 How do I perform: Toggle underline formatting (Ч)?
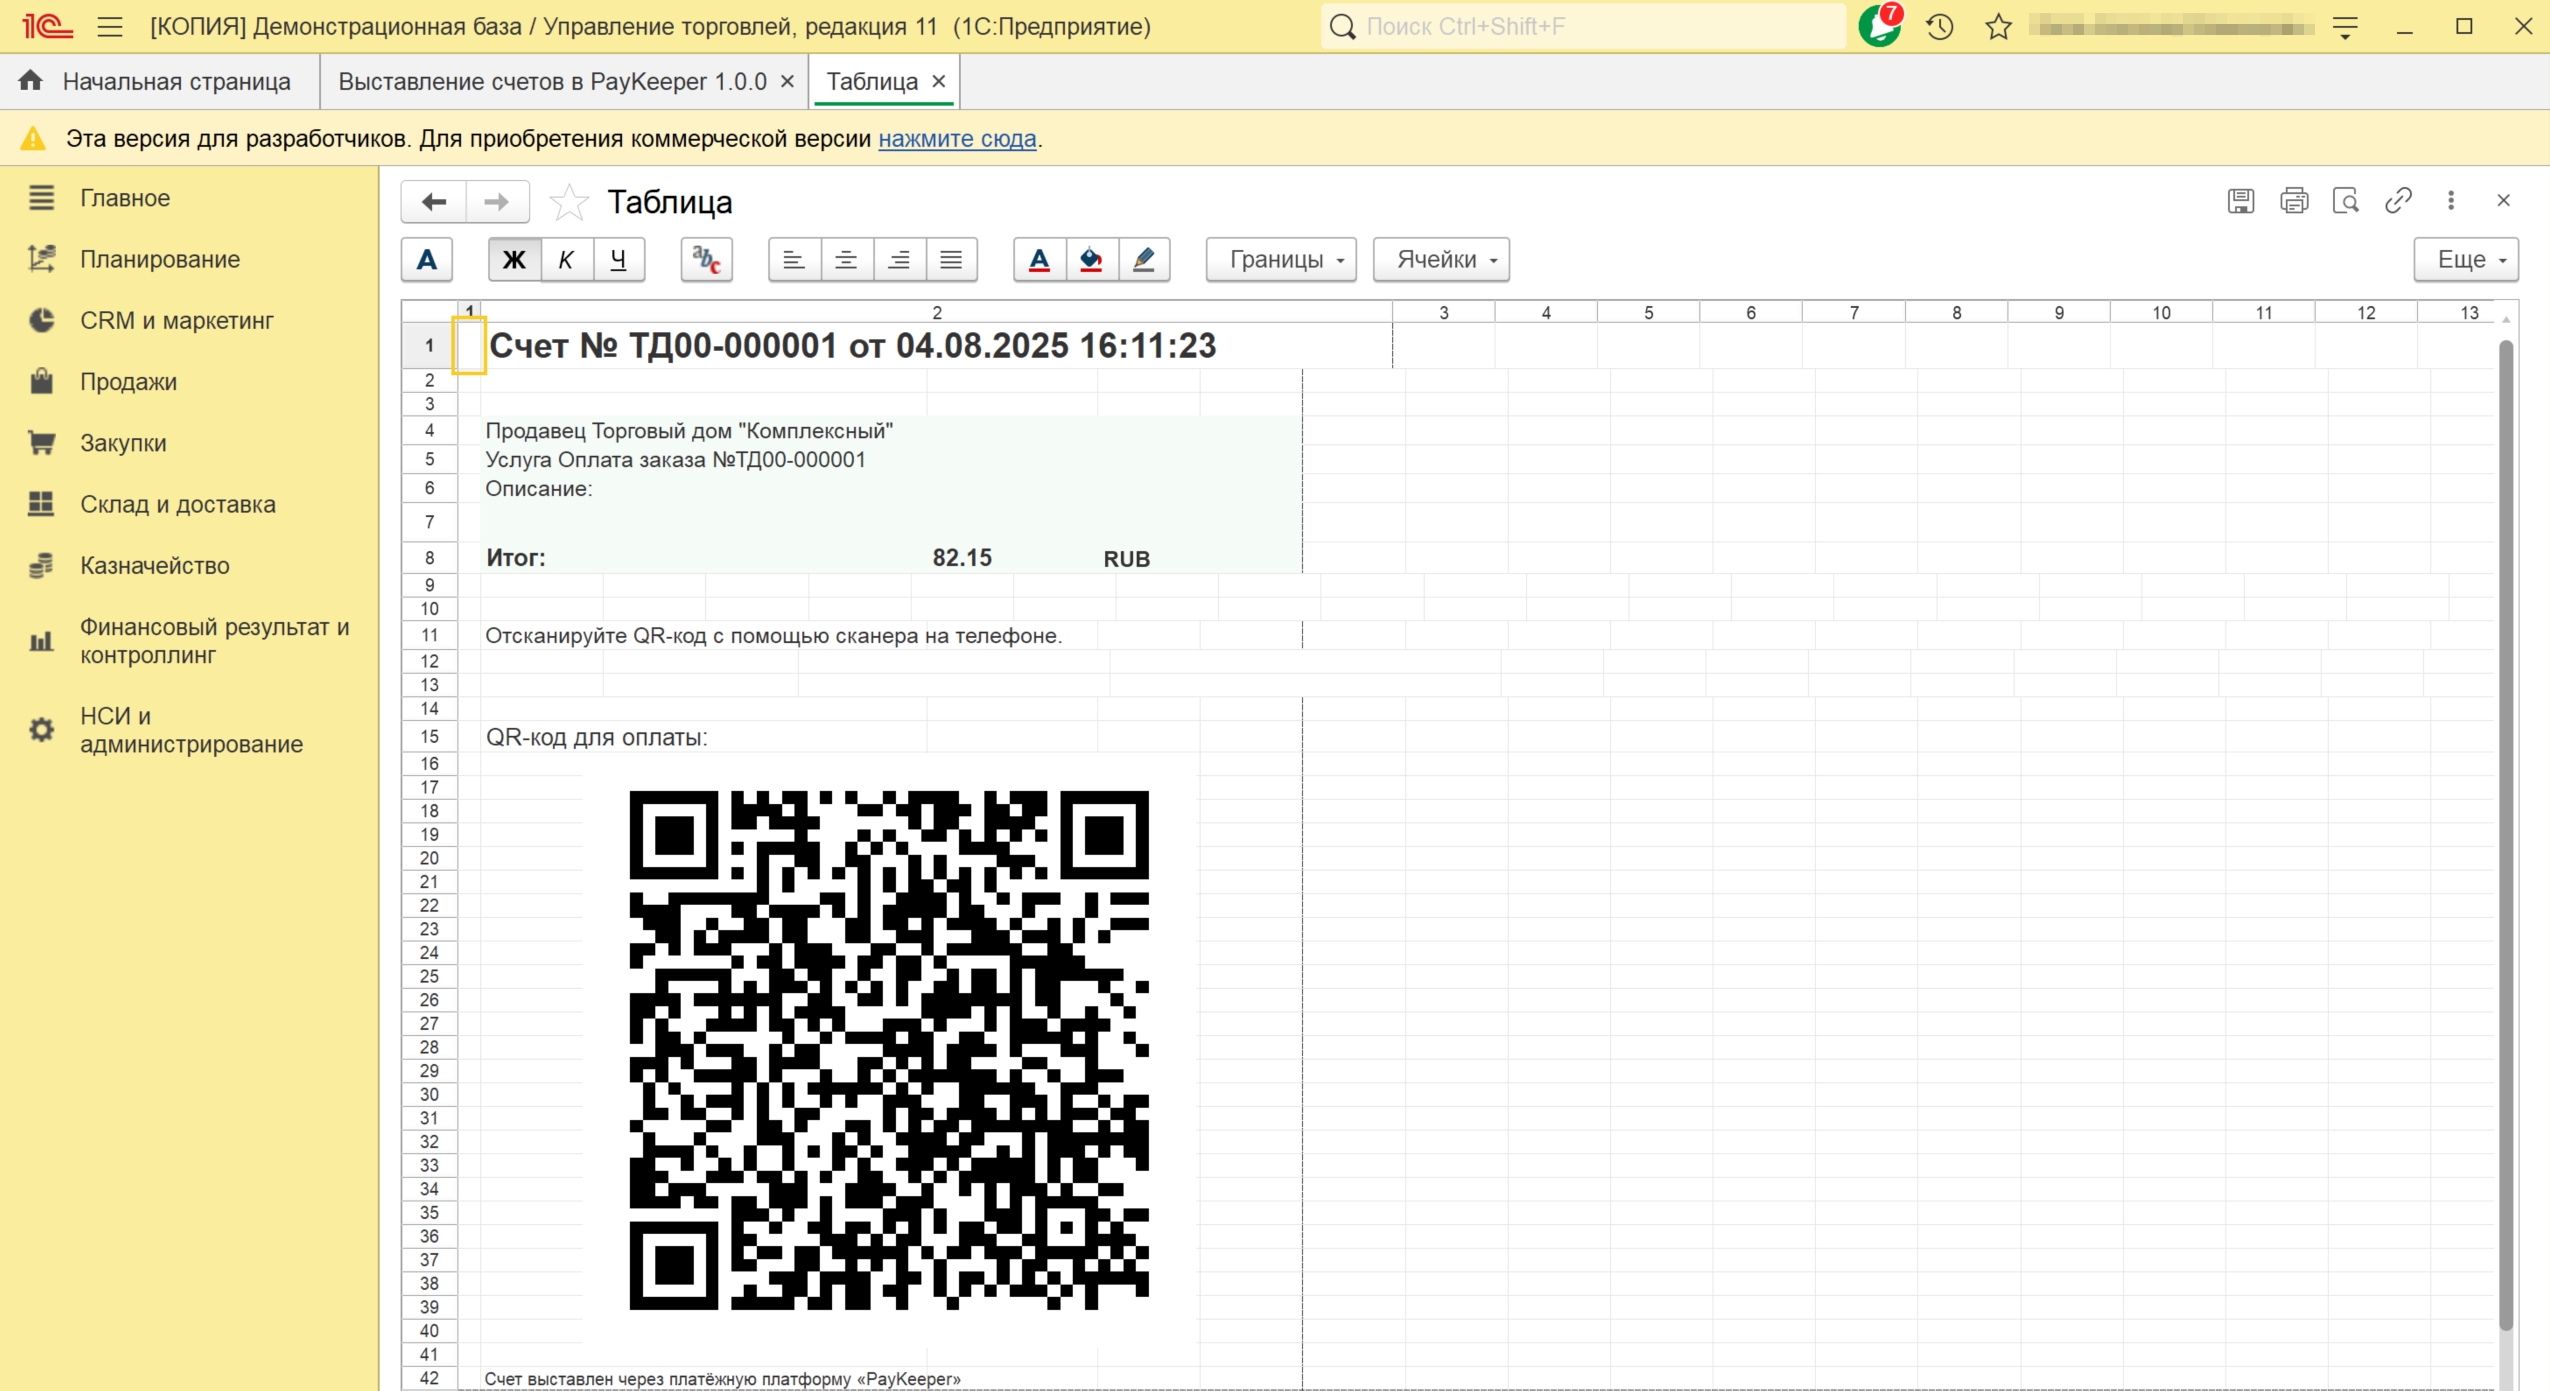618,260
